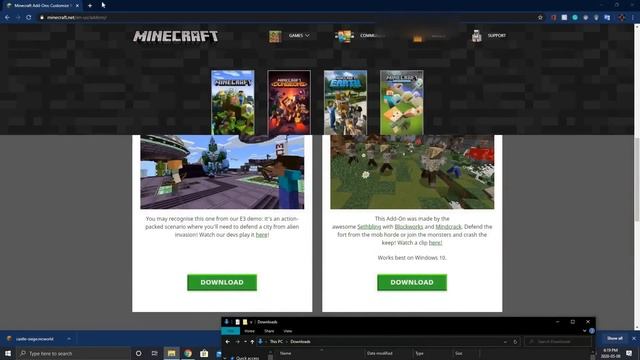Sort by the Type column header
The height and width of the screenshot is (360, 640).
click(x=419, y=353)
